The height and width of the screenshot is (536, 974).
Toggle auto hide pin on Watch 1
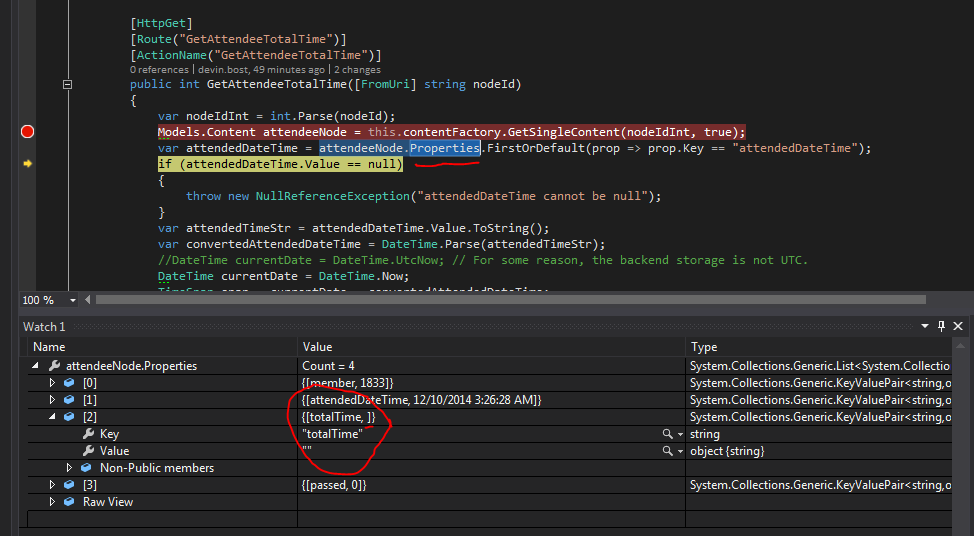tap(941, 326)
